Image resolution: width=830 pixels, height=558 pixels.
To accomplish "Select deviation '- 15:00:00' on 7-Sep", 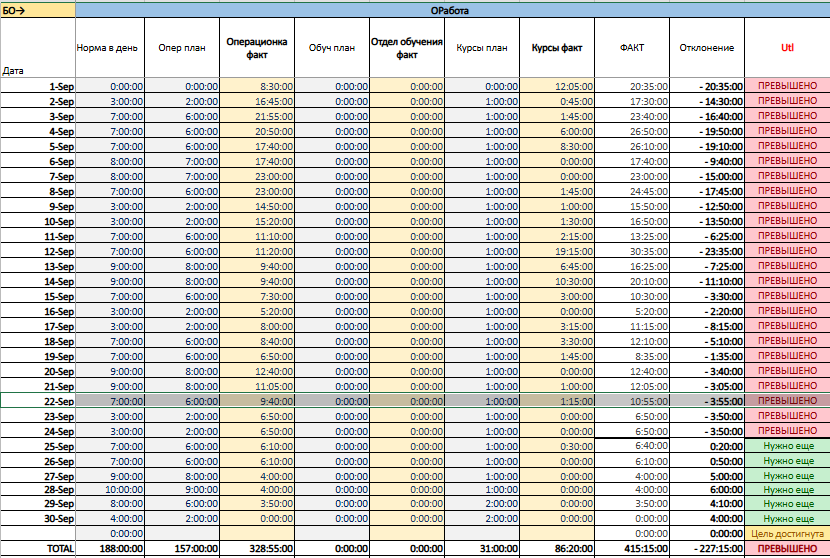I will [x=707, y=176].
